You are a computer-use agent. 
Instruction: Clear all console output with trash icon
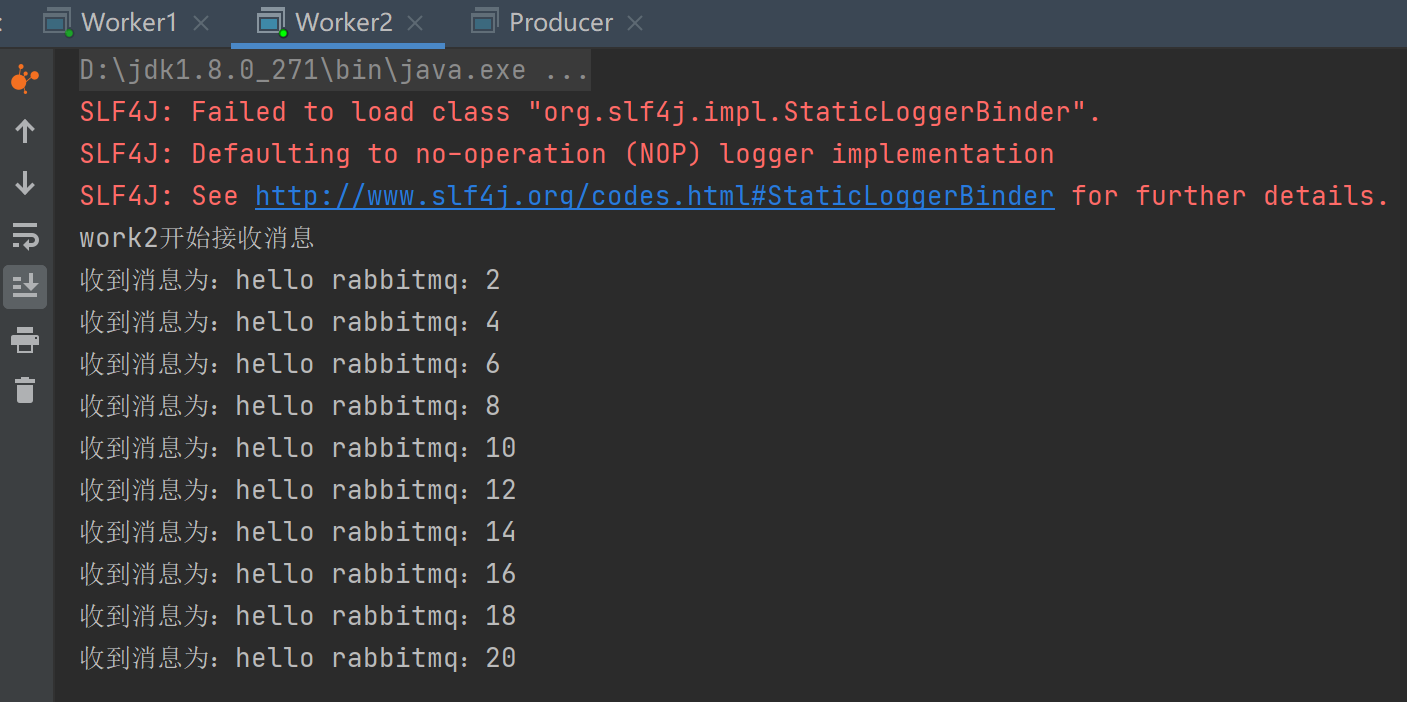[25, 390]
